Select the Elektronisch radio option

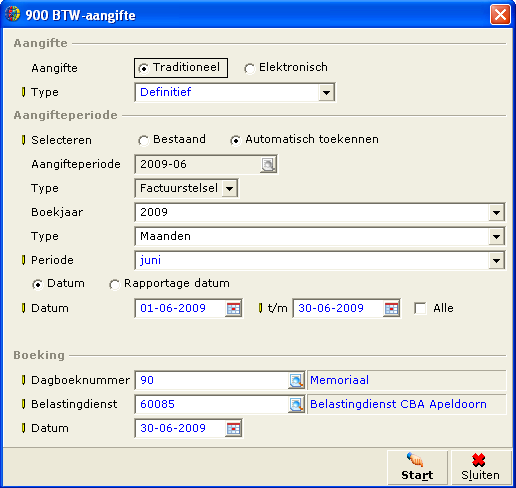point(249,69)
